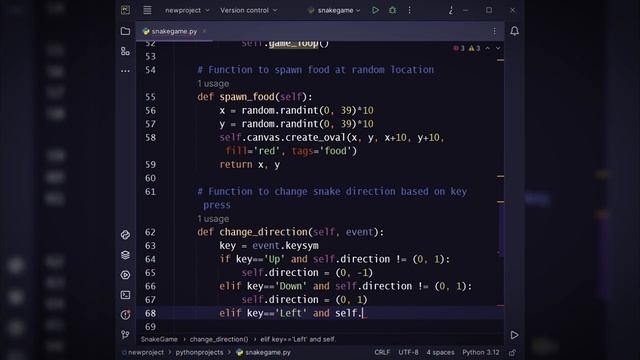
Task: Open the Problems tool window
Action: (x=125, y=315)
